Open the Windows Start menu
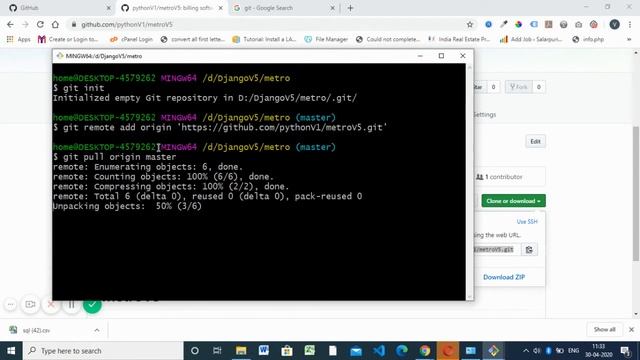This screenshot has width=640, height=360. [11, 351]
